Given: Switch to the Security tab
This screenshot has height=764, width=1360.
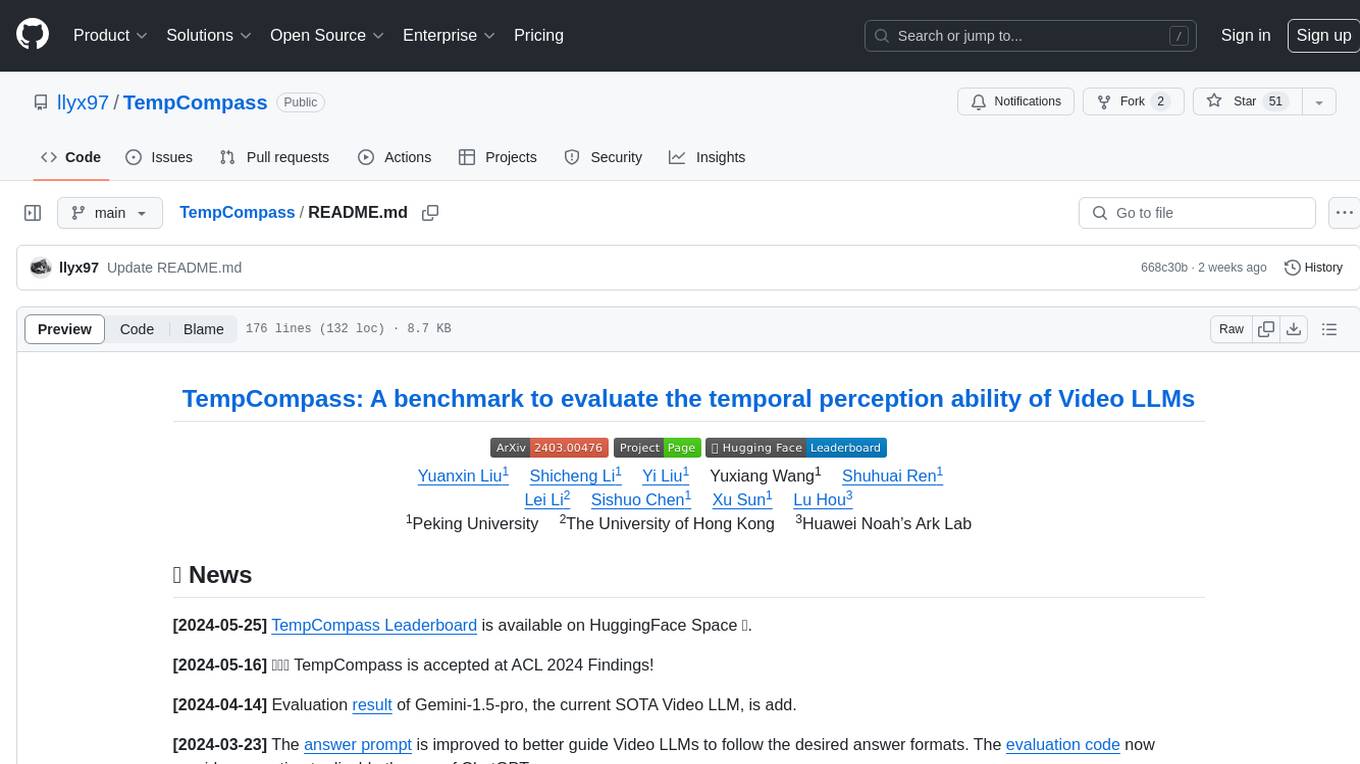Looking at the screenshot, I should click(603, 157).
